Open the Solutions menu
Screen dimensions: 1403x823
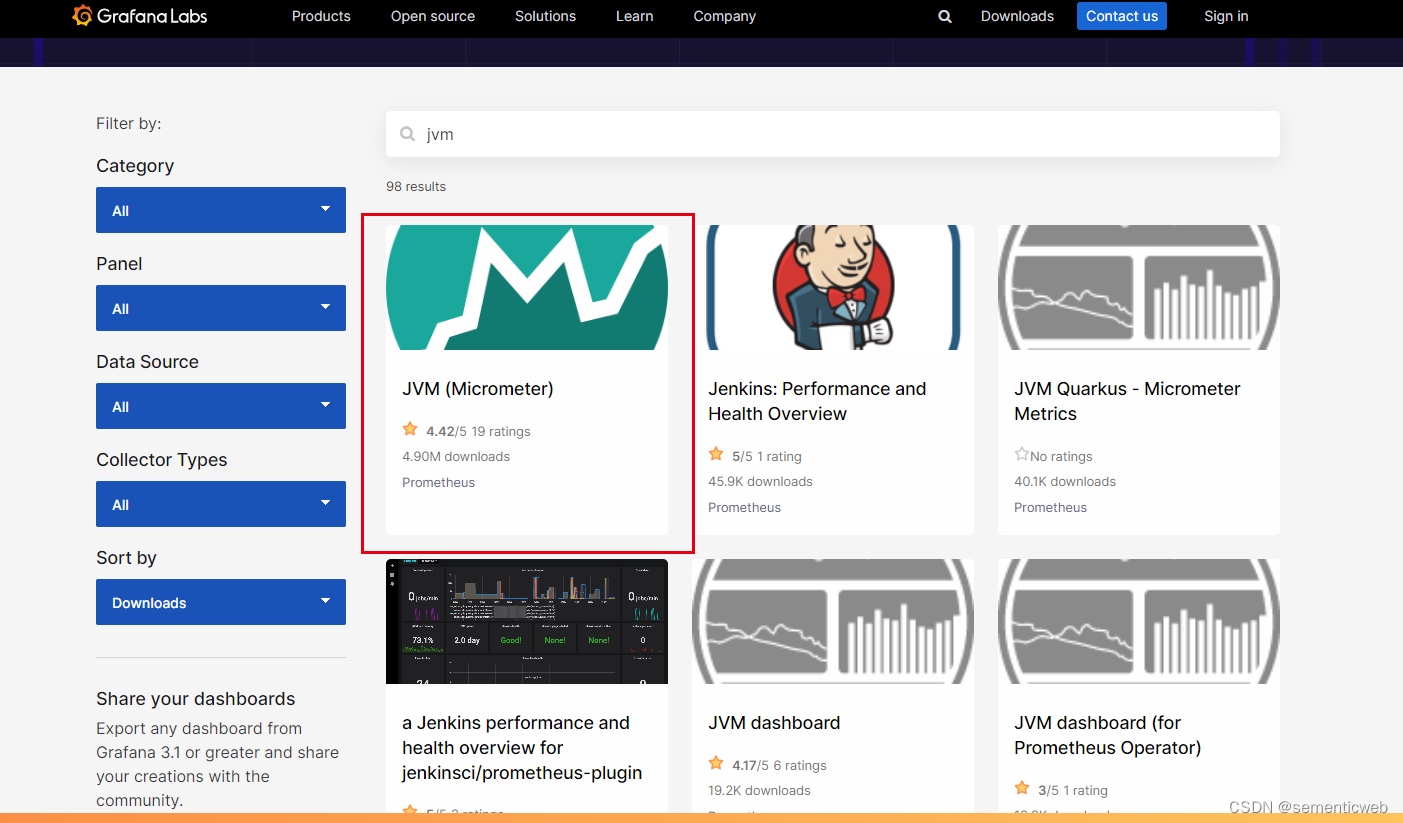[x=545, y=16]
